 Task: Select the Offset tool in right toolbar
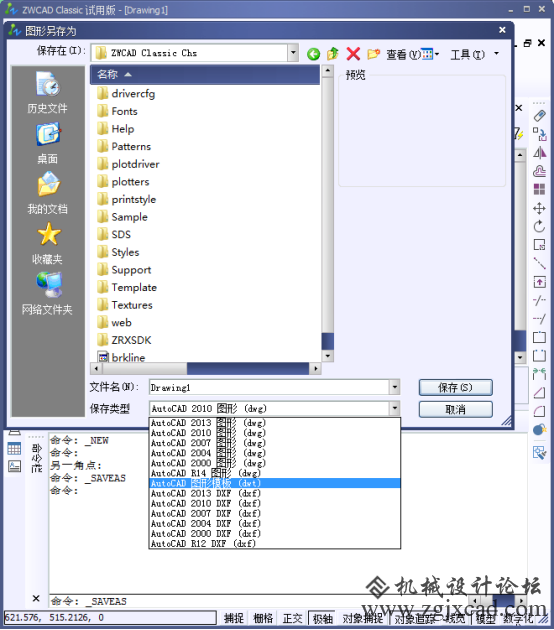[540, 172]
